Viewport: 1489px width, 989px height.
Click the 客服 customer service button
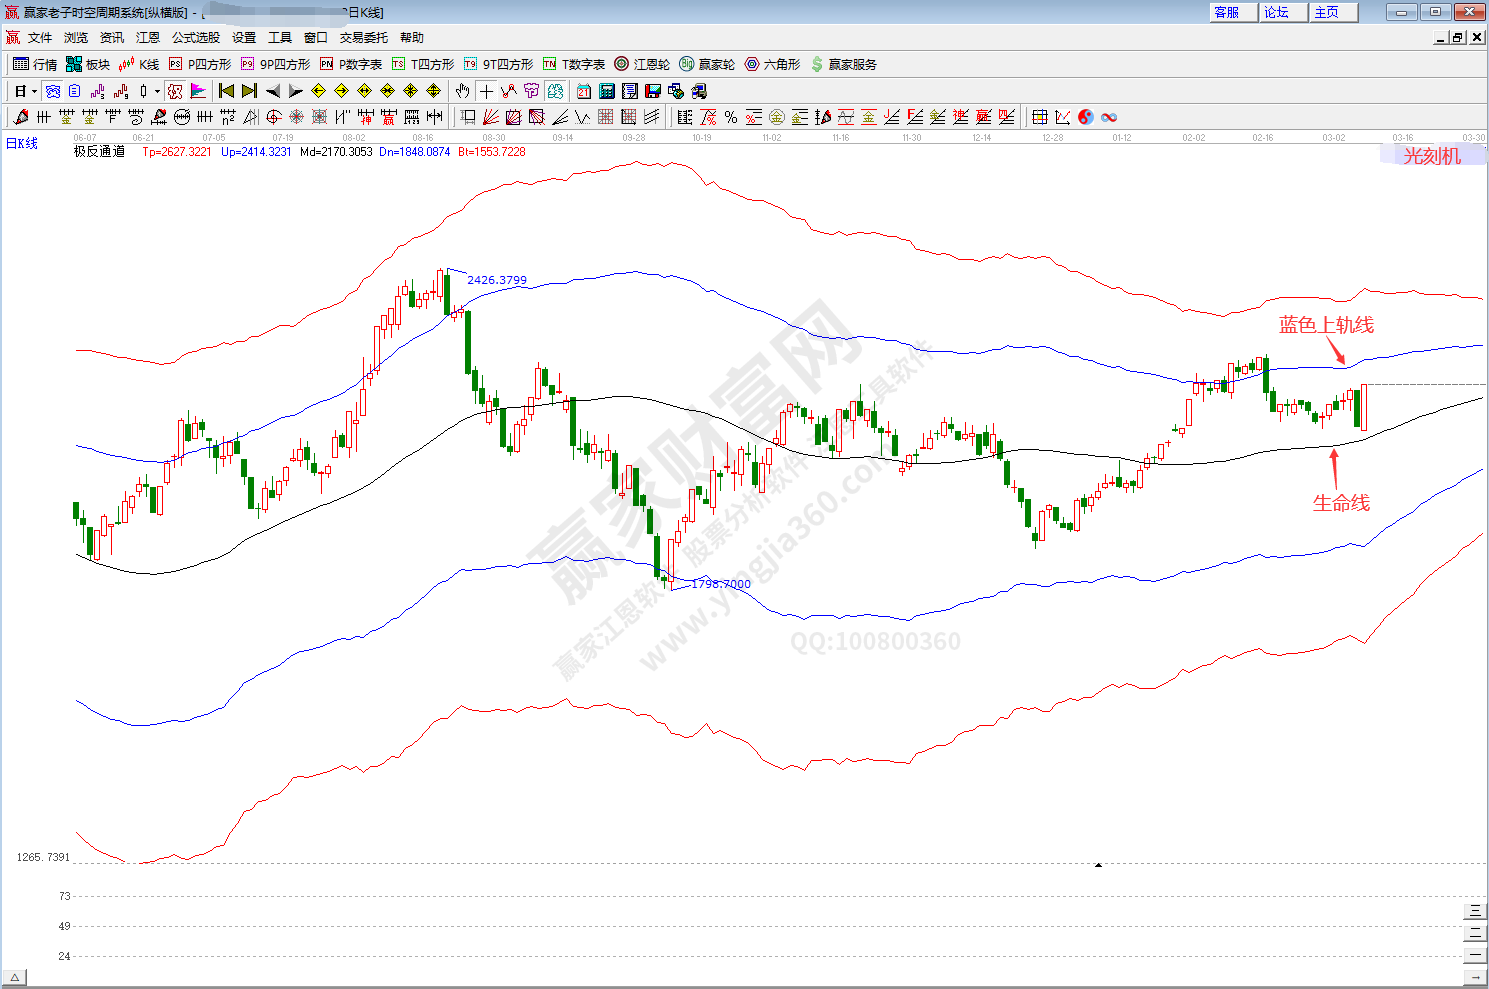(1227, 12)
